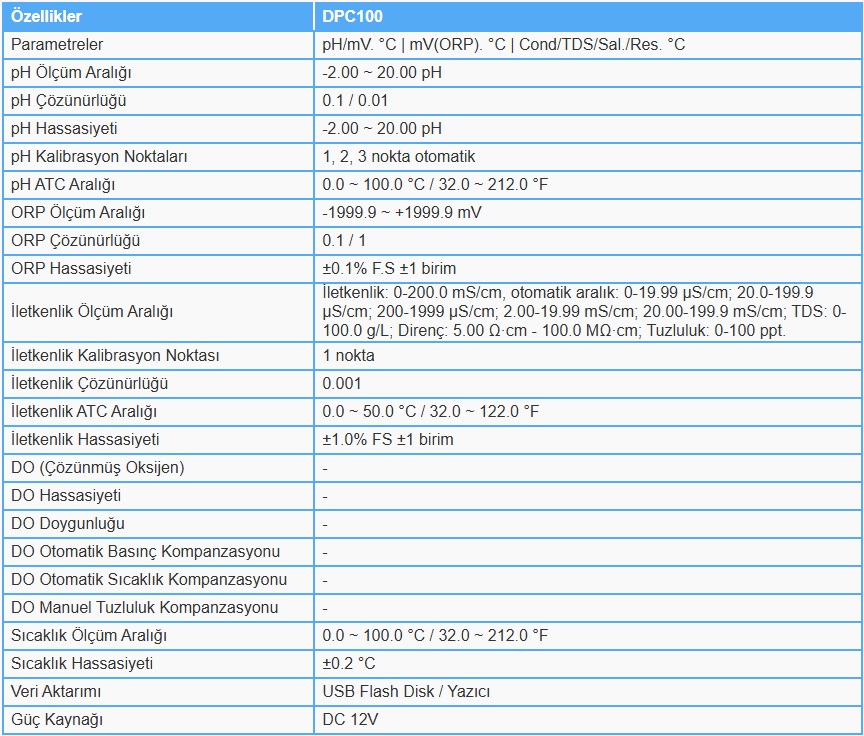Click the 'DO Doygunluğu' label

[68, 524]
